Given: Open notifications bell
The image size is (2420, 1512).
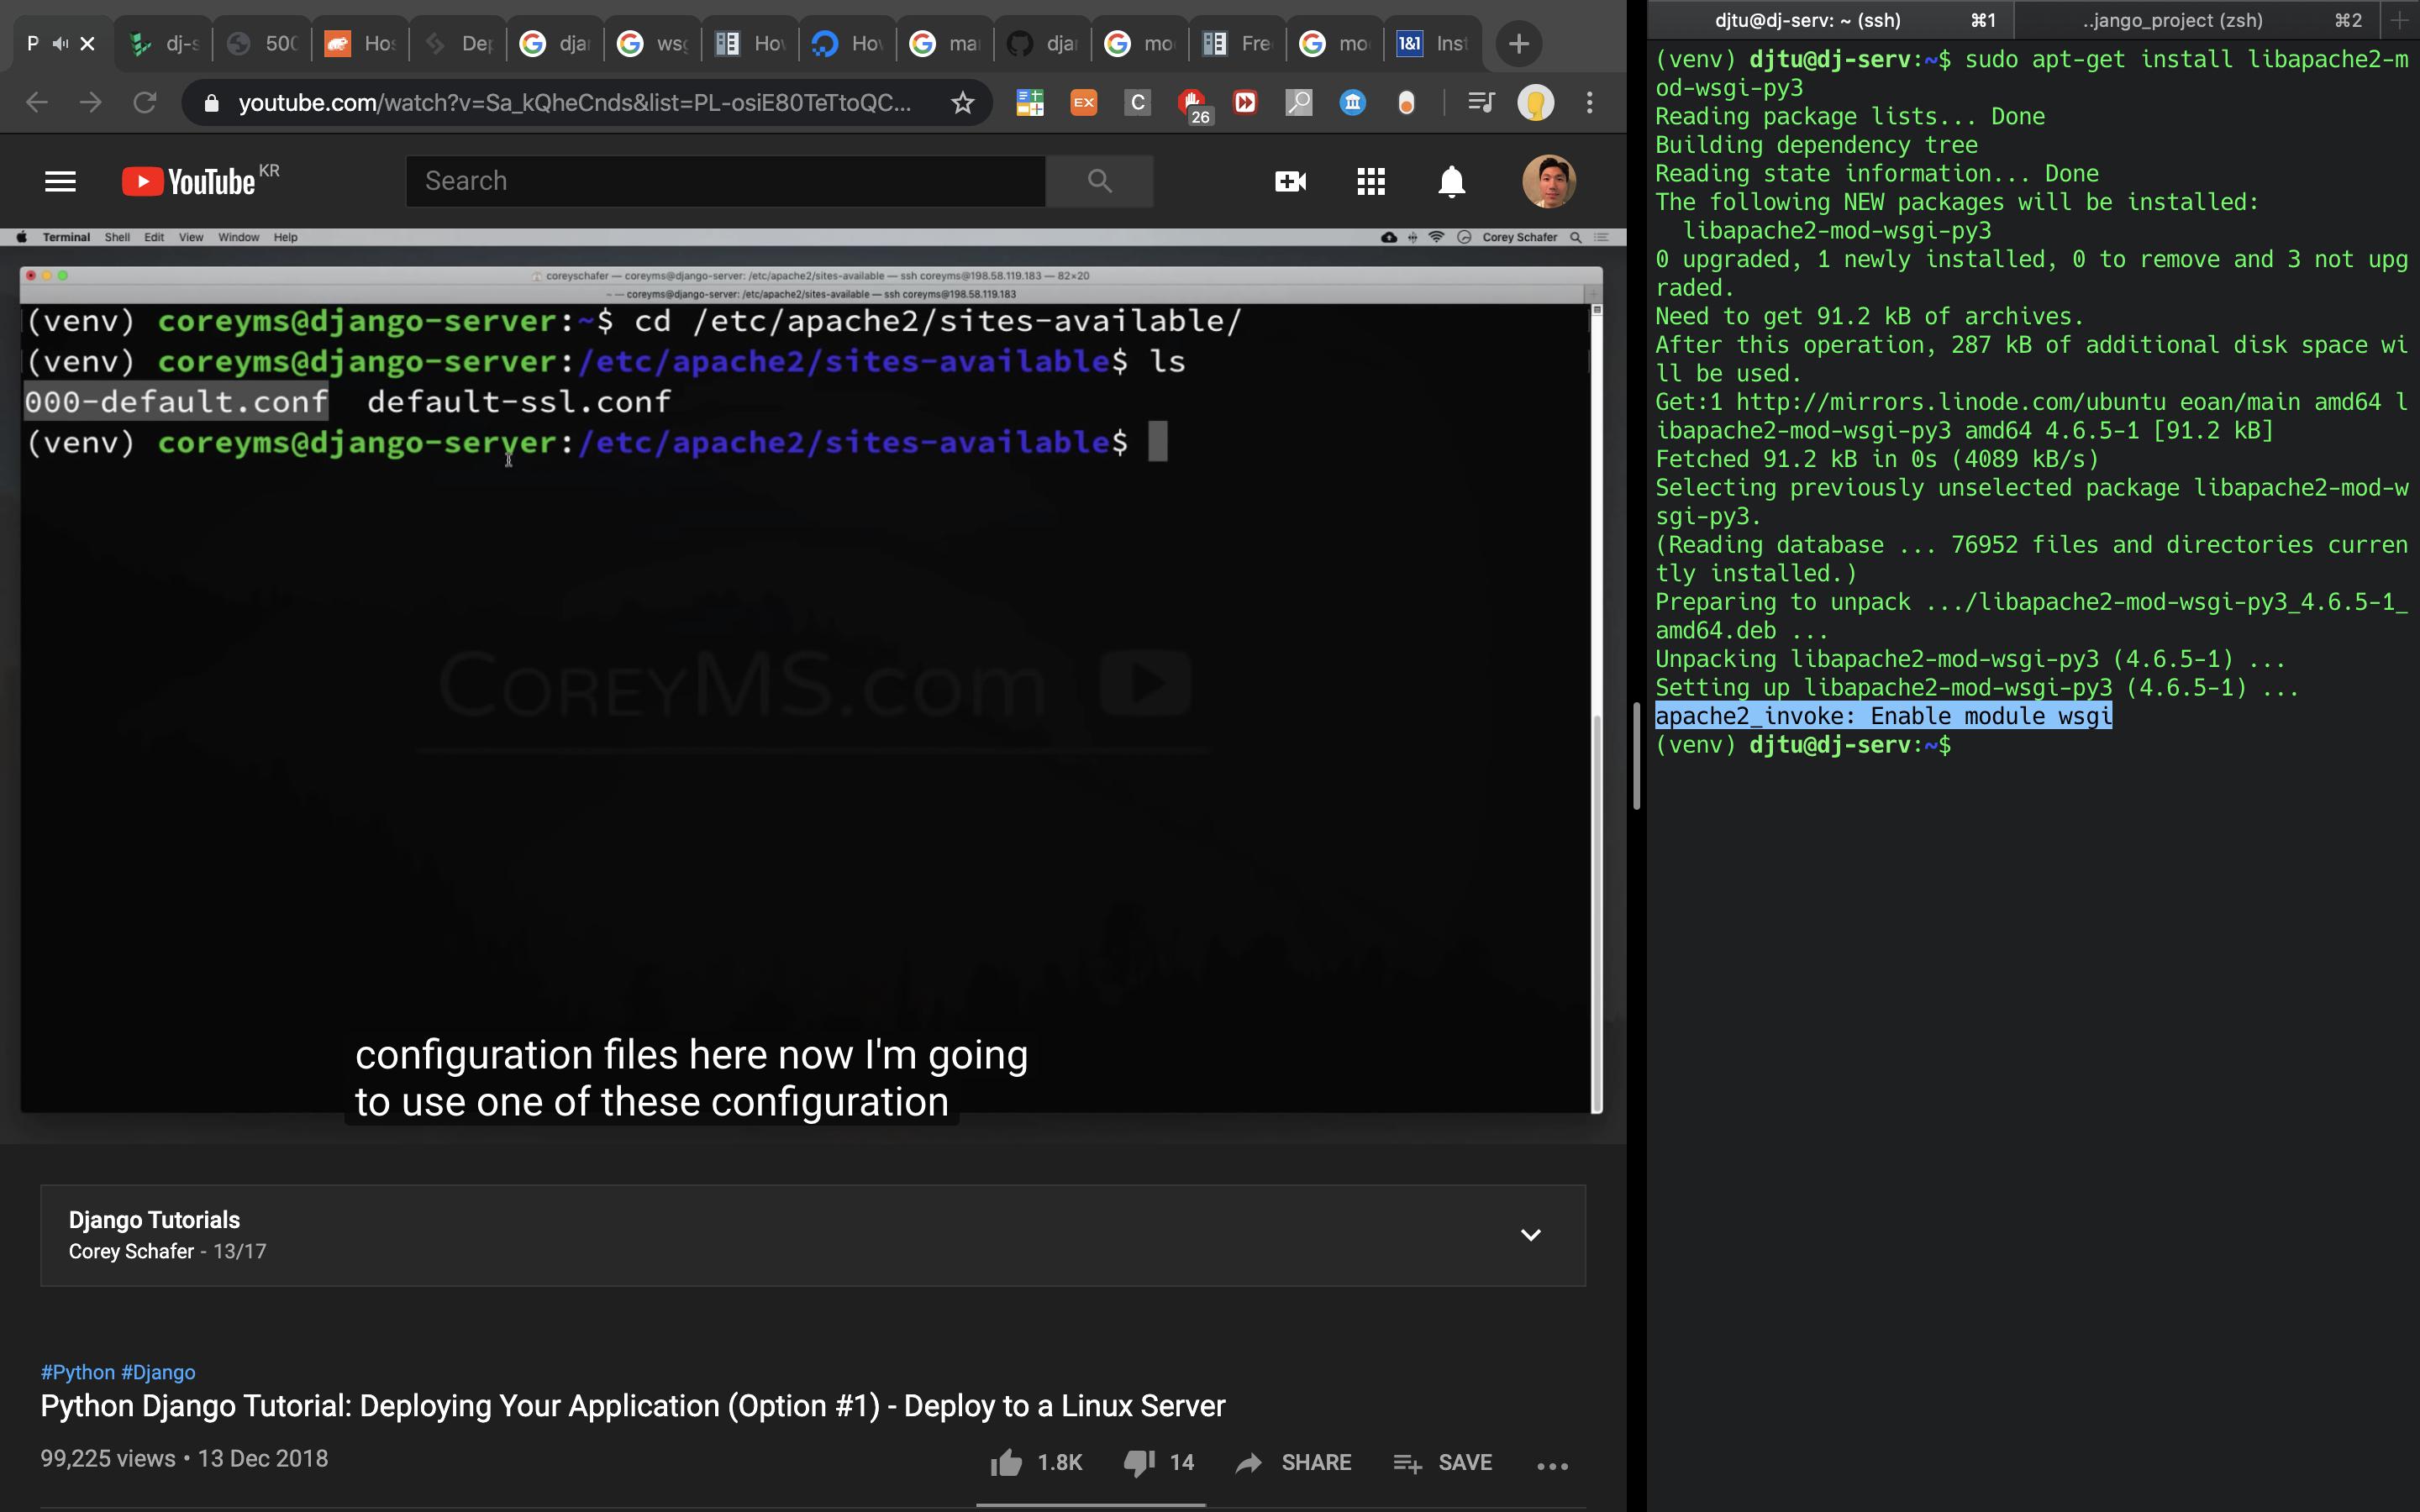Looking at the screenshot, I should click(x=1451, y=181).
